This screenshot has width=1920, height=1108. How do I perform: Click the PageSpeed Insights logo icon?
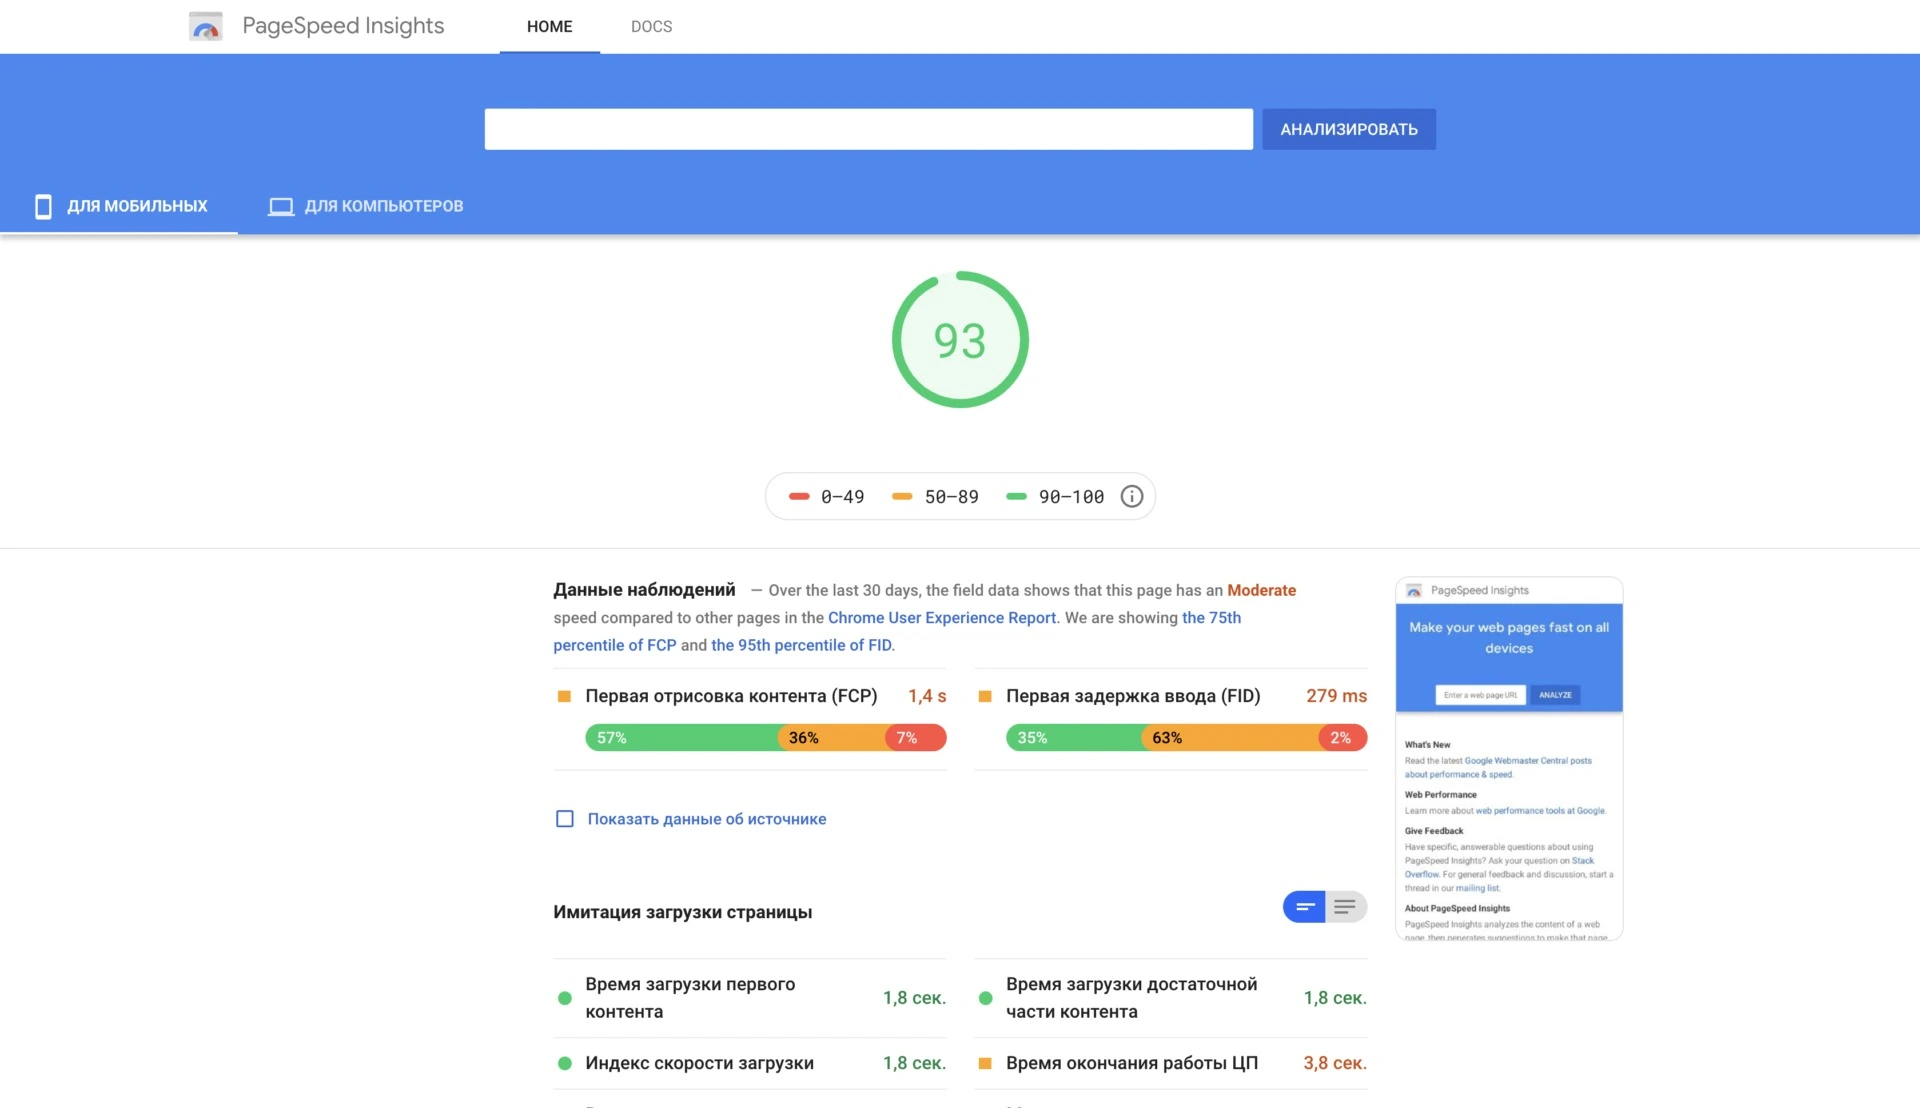pyautogui.click(x=206, y=26)
